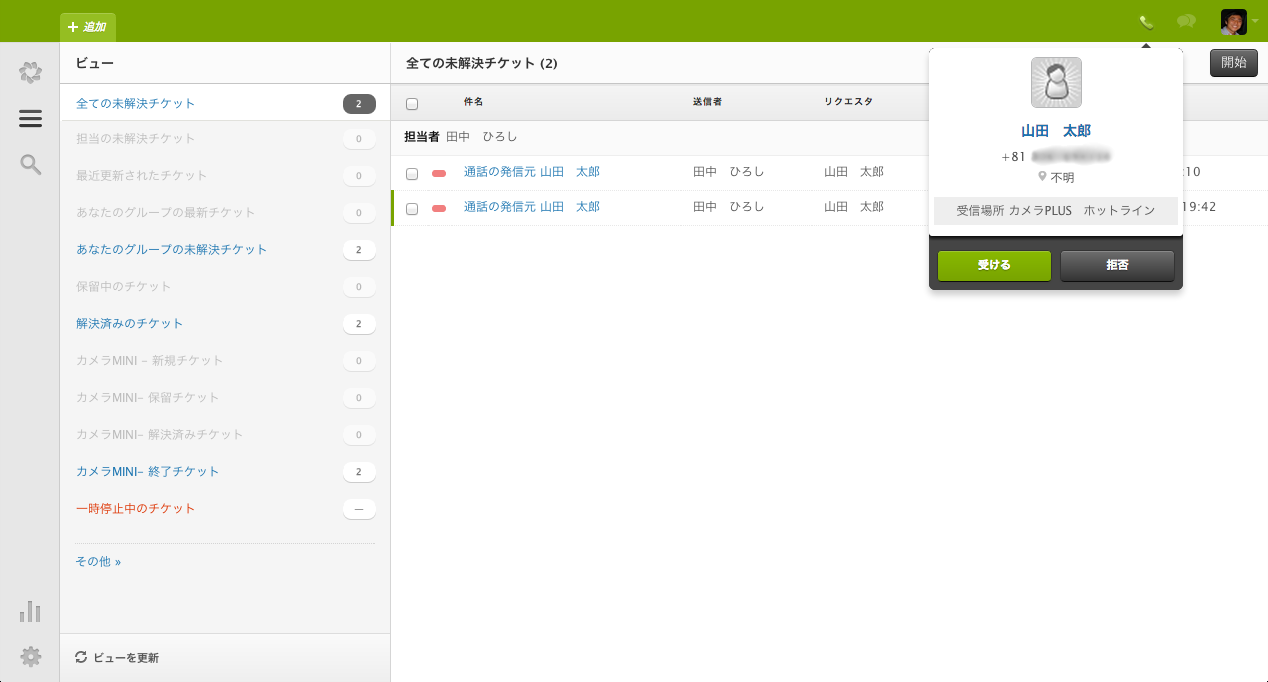This screenshot has height=682, width=1268.
Task: Open caller profile link 山田 太郎 in popup
Action: click(x=1056, y=131)
